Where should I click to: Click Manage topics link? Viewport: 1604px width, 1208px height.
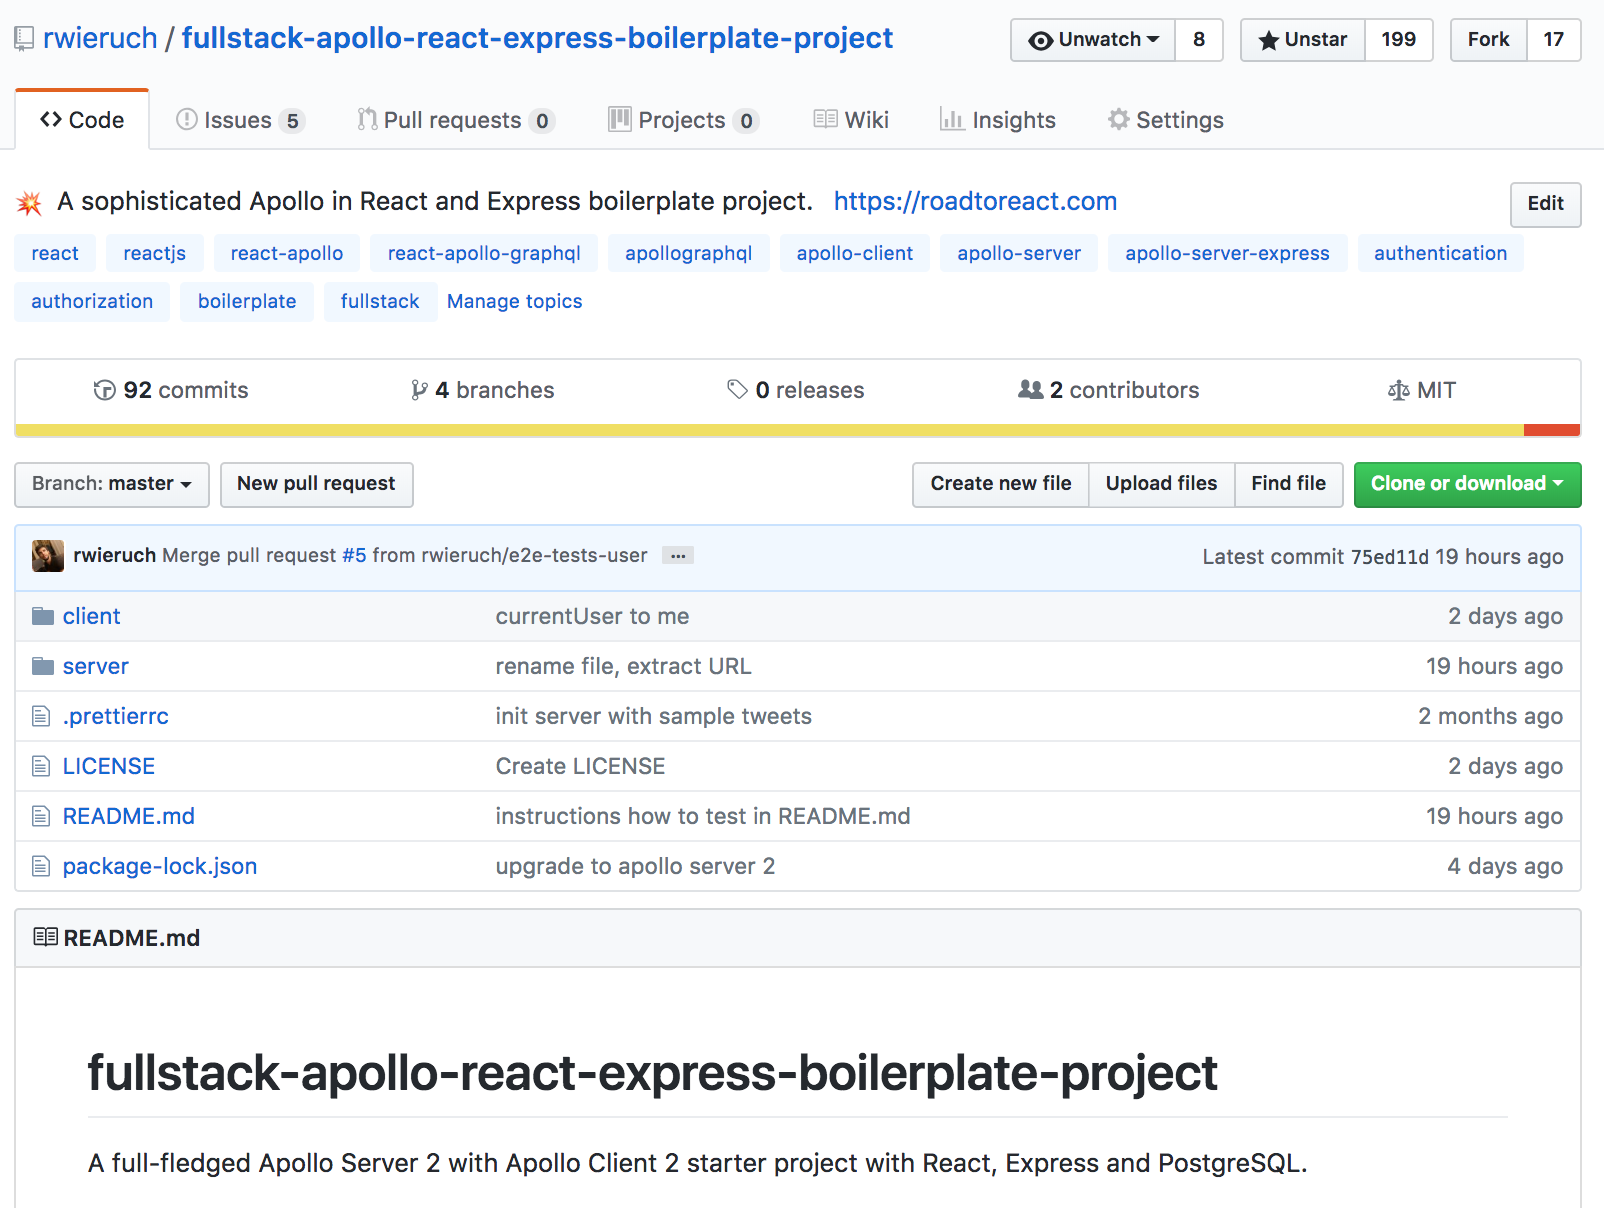pos(515,301)
